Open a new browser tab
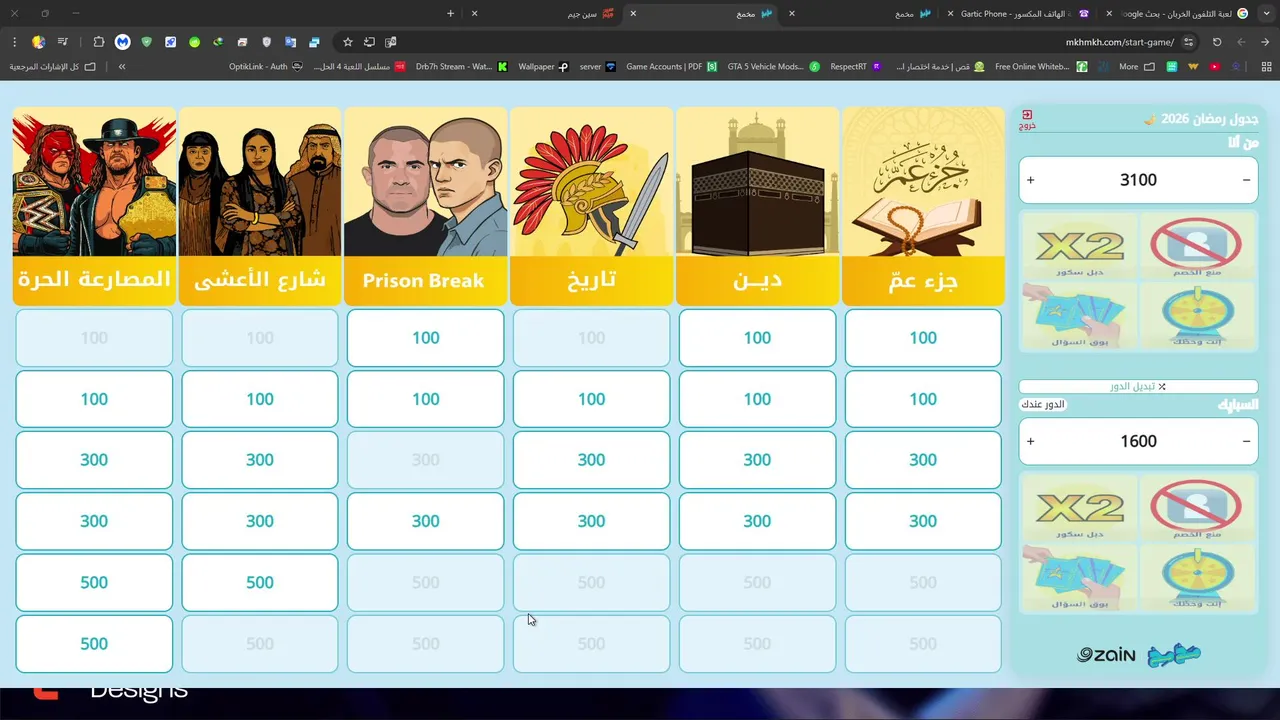Viewport: 1280px width, 720px height. (x=451, y=14)
